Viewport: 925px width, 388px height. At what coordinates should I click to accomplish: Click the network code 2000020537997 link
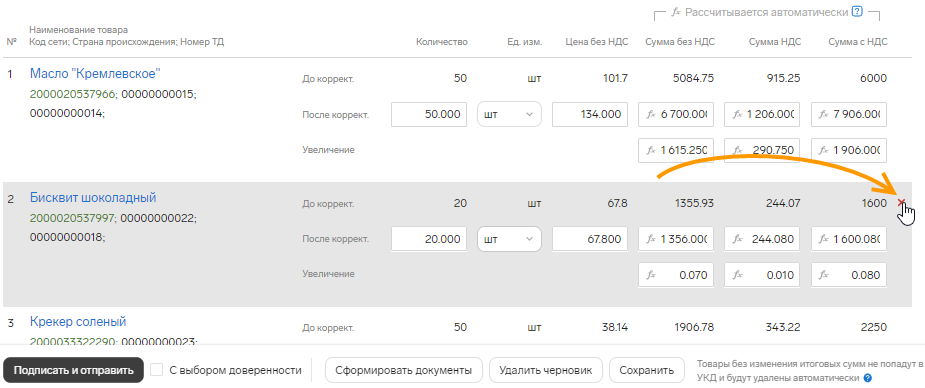(72, 218)
